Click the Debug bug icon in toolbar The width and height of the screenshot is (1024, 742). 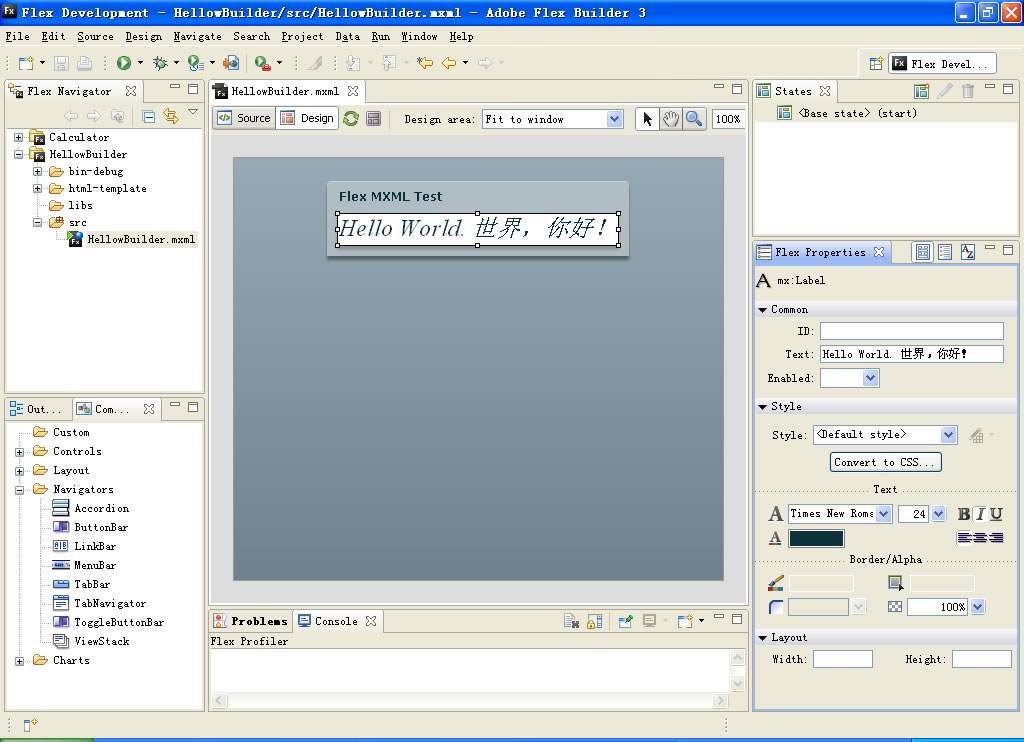click(x=160, y=63)
